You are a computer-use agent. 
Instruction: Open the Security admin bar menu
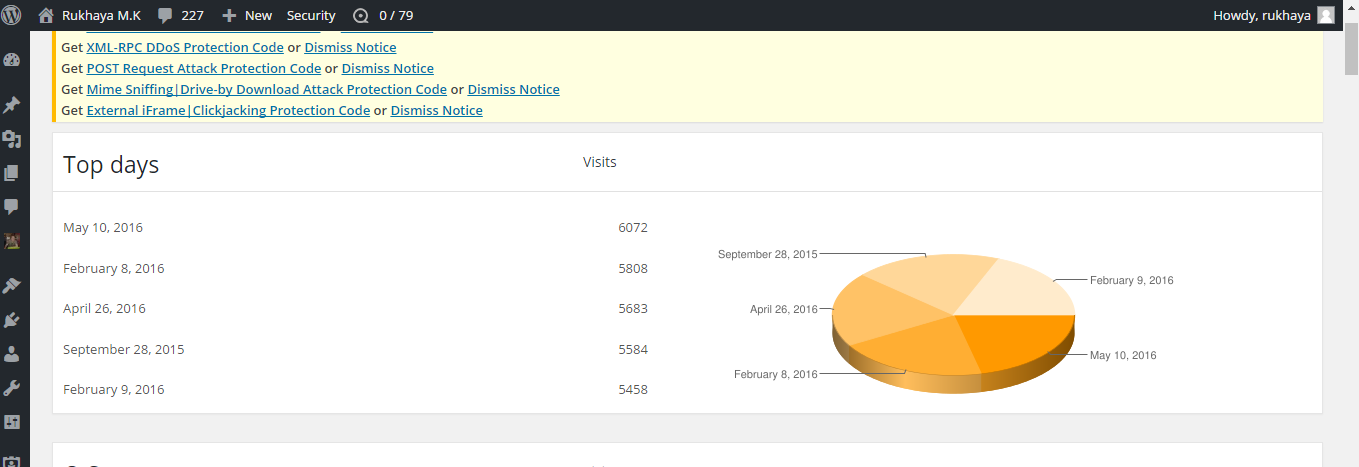[x=311, y=15]
